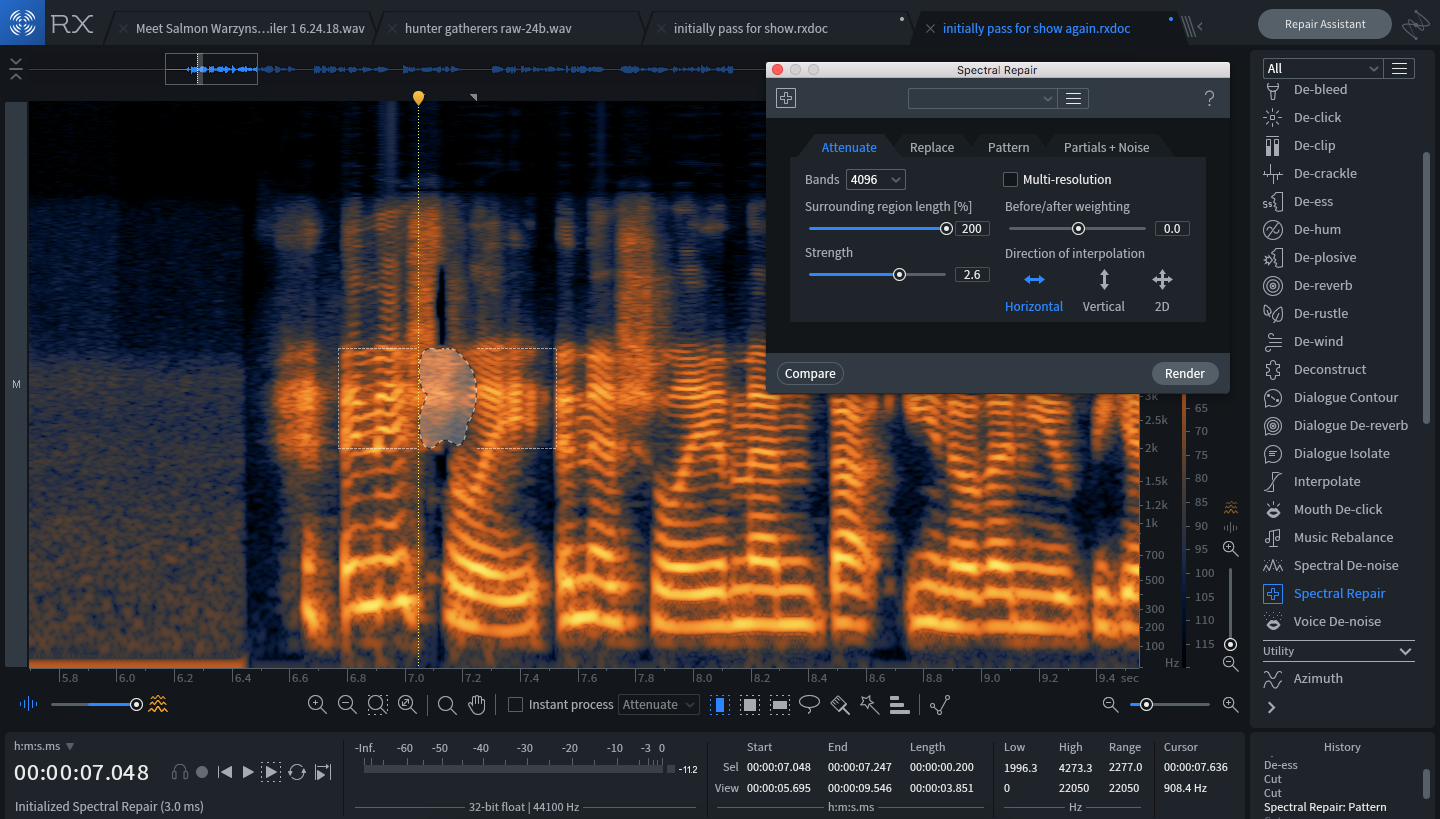The width and height of the screenshot is (1440, 819).
Task: Click the waveform view icon
Action: tap(28, 704)
